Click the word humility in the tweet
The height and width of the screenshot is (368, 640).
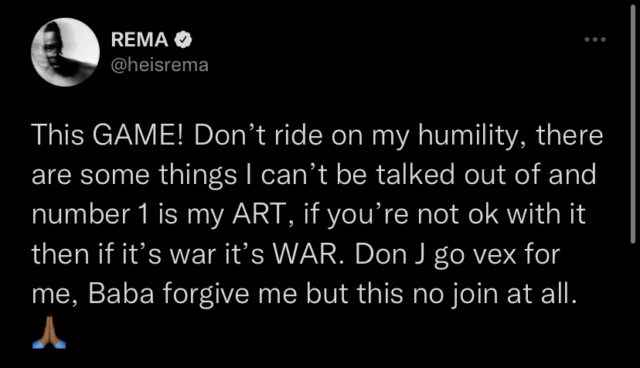467,136
